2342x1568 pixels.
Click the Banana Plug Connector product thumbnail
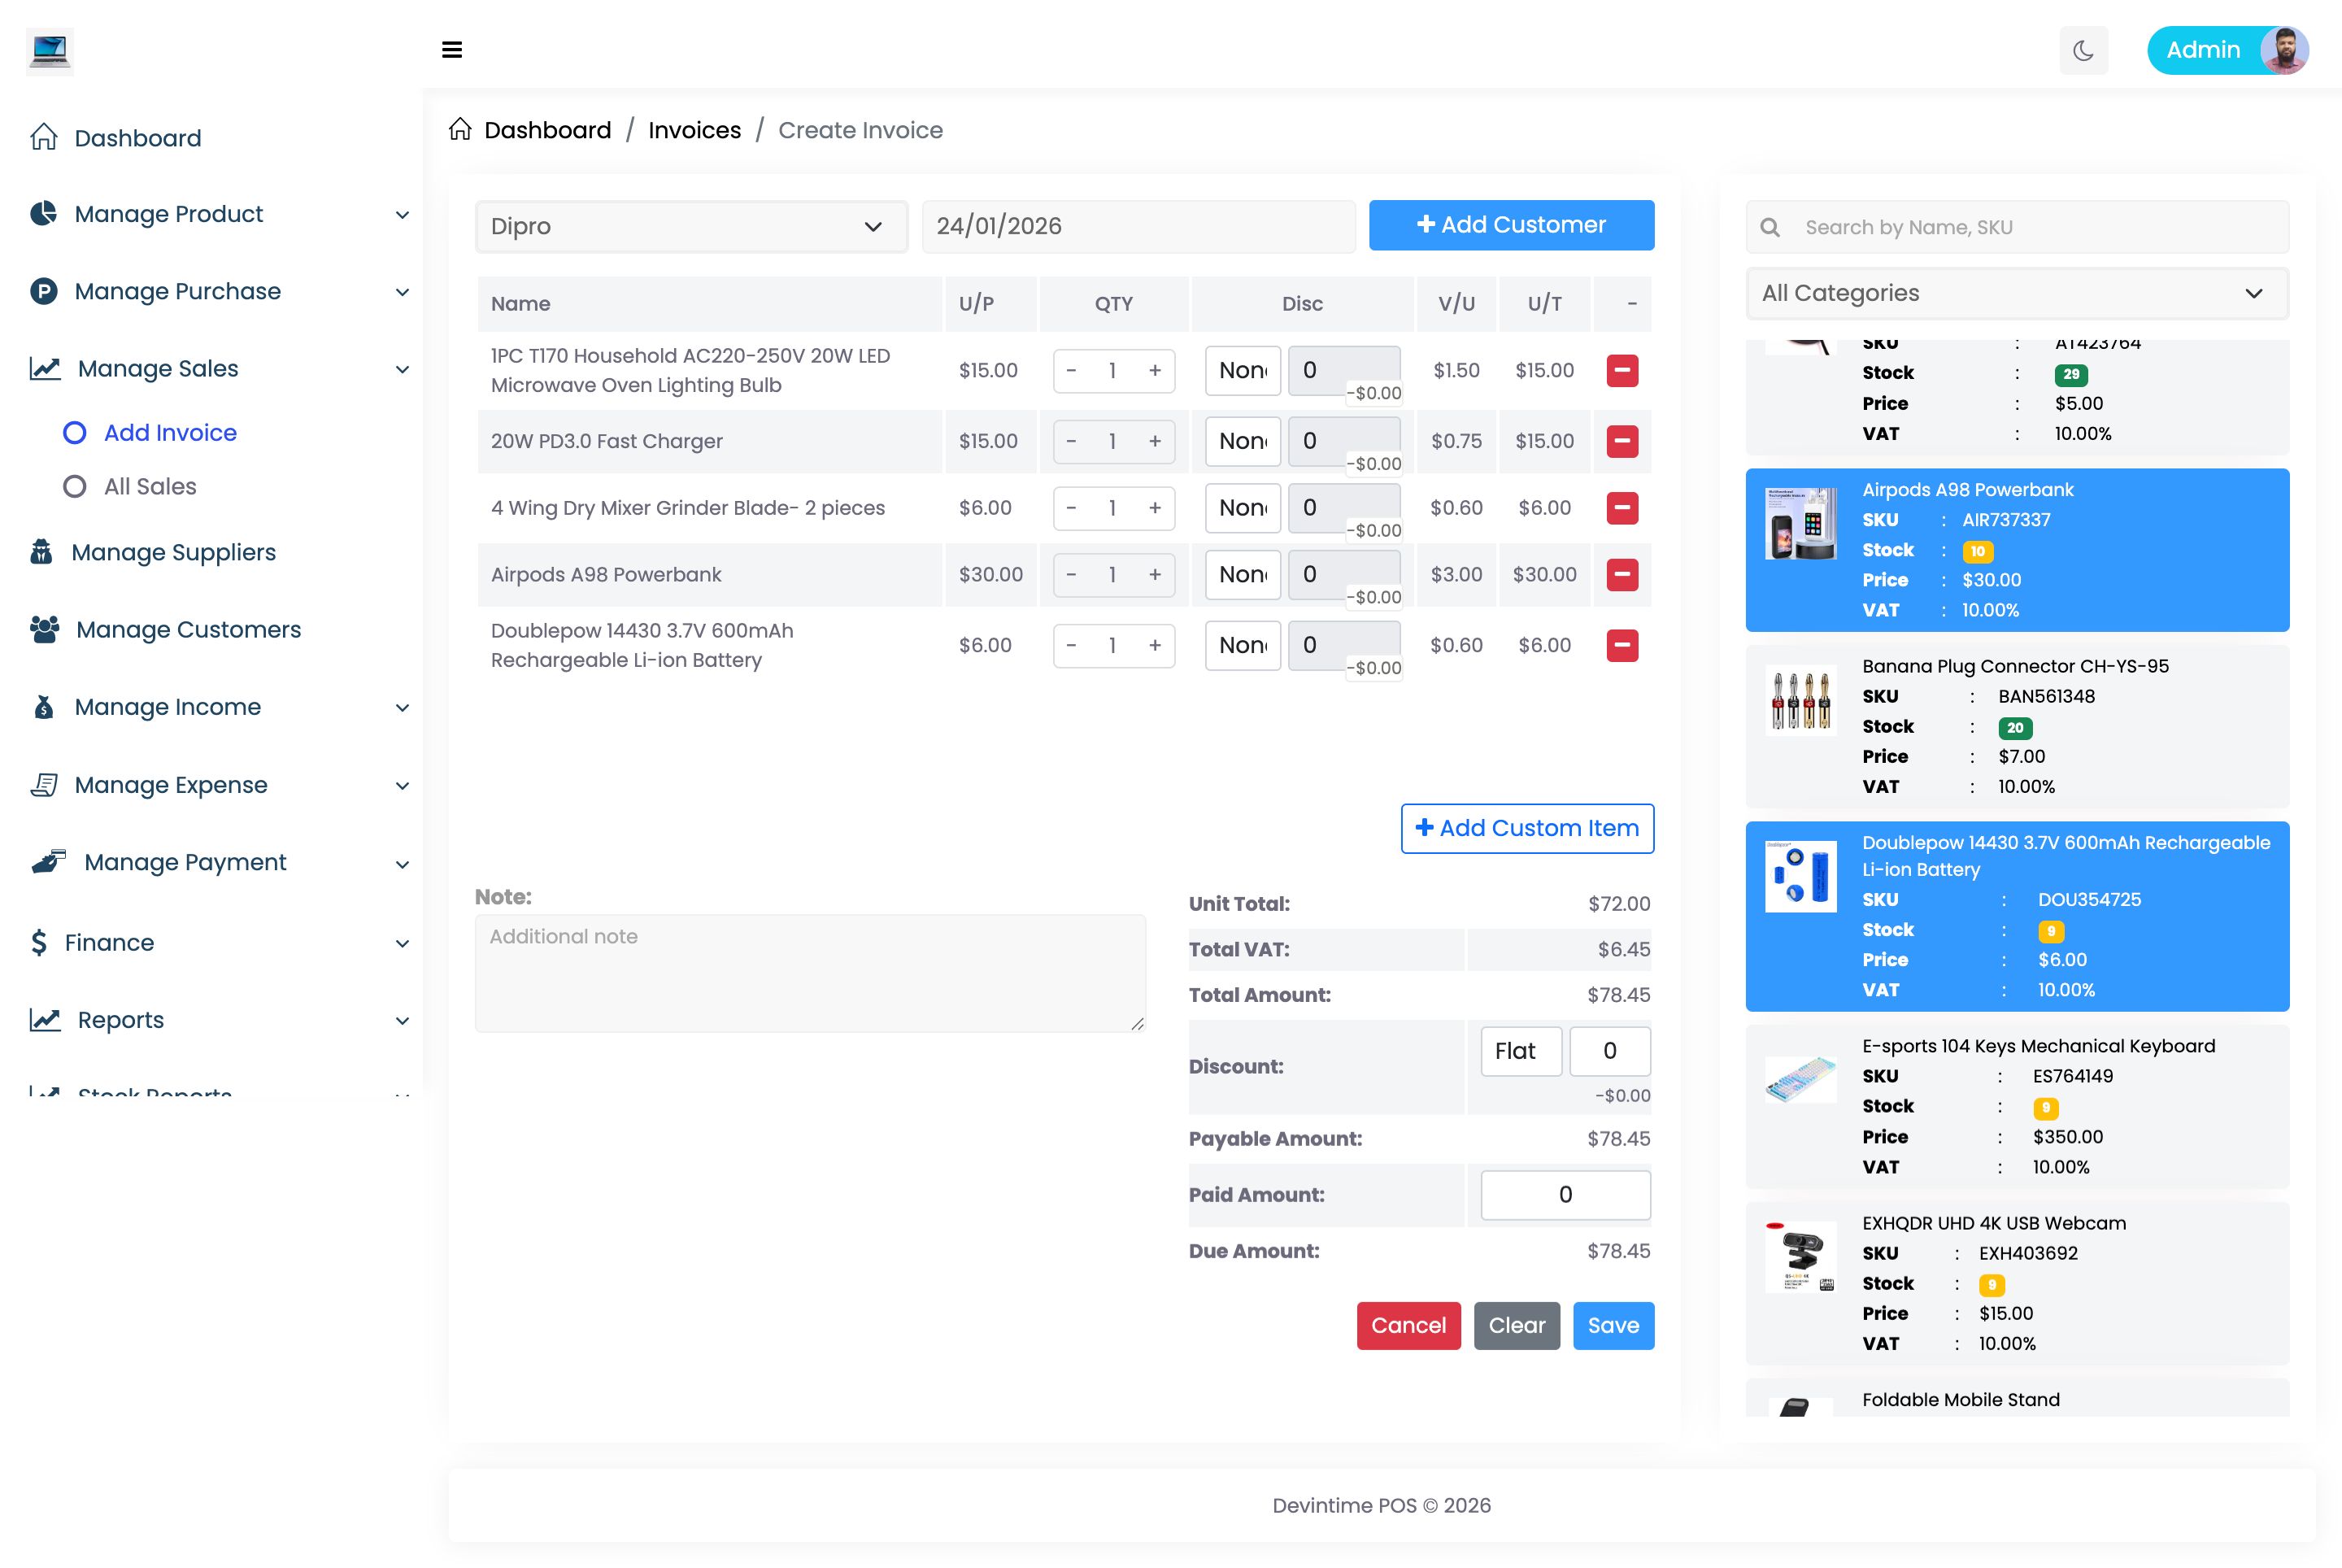[x=1800, y=700]
